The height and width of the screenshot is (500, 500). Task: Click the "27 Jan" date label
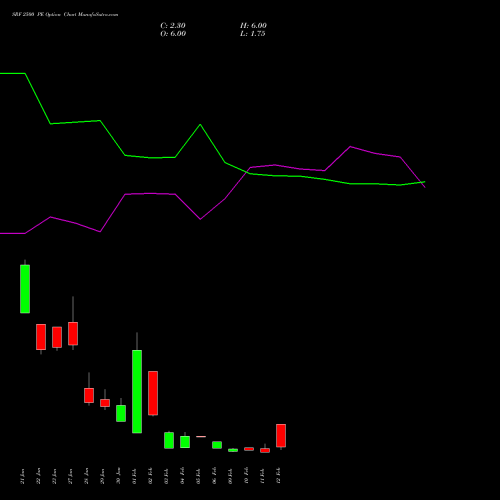[70, 476]
